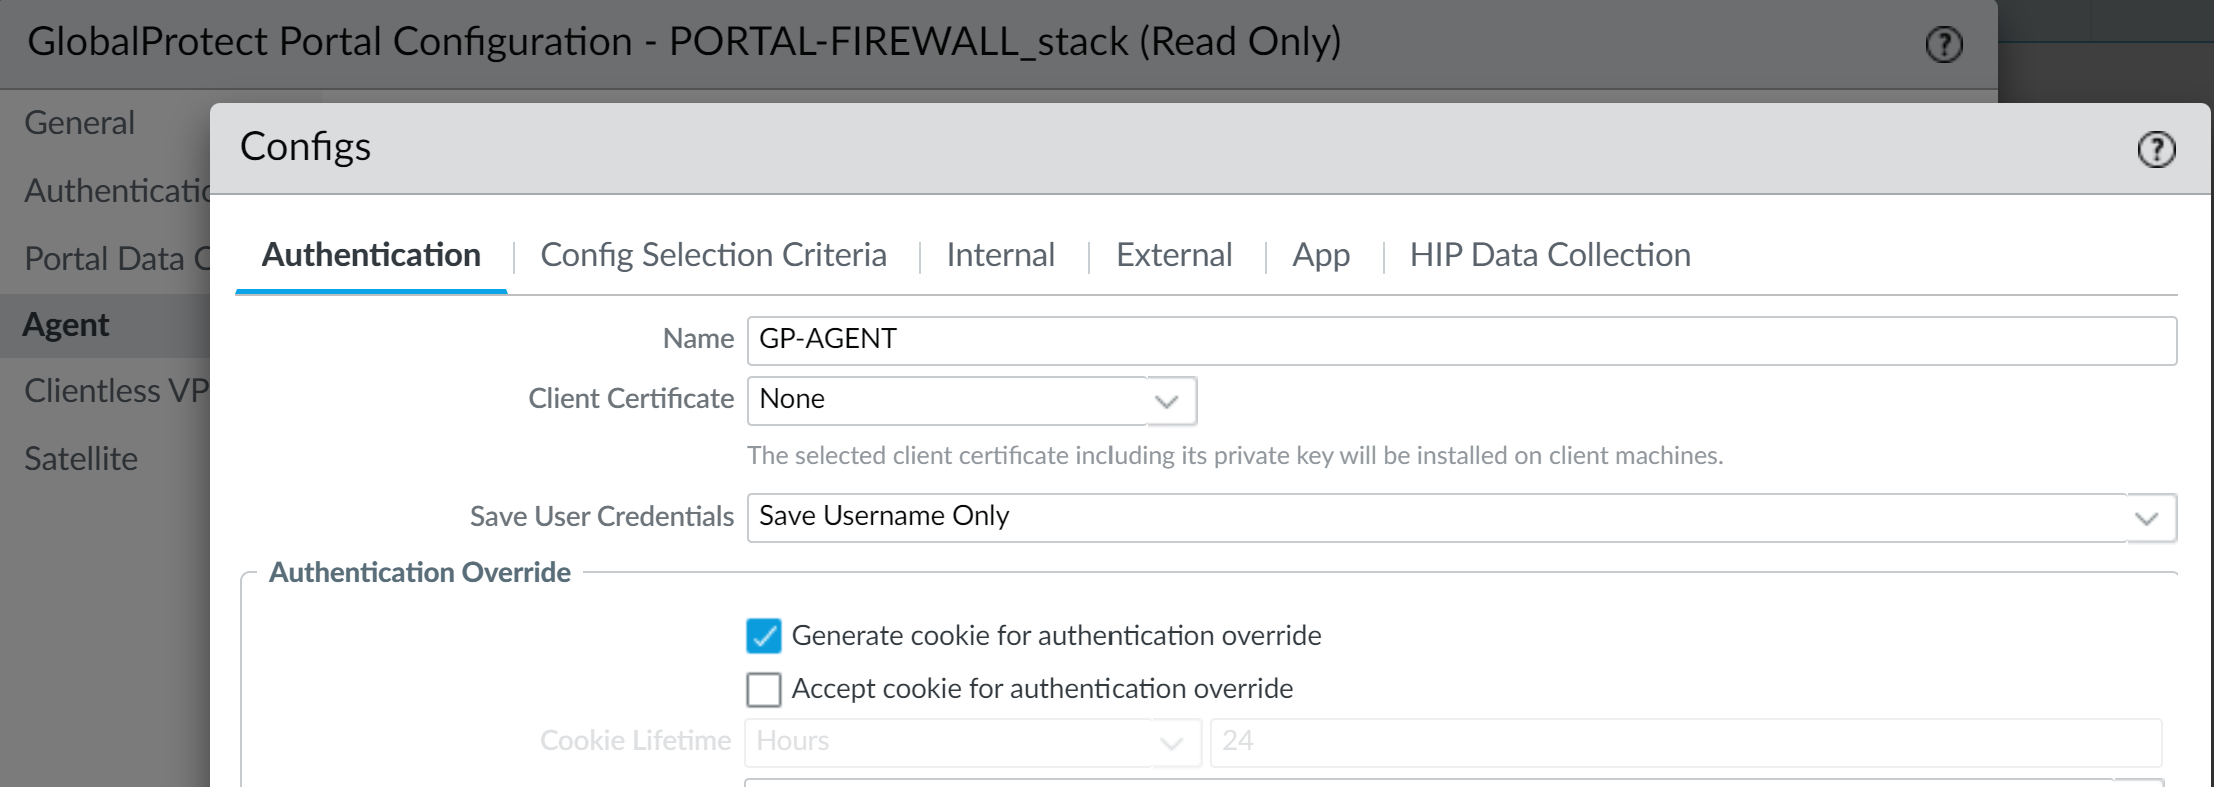Go to the External tab
Viewport: 2215px width, 787px height.
(1174, 255)
